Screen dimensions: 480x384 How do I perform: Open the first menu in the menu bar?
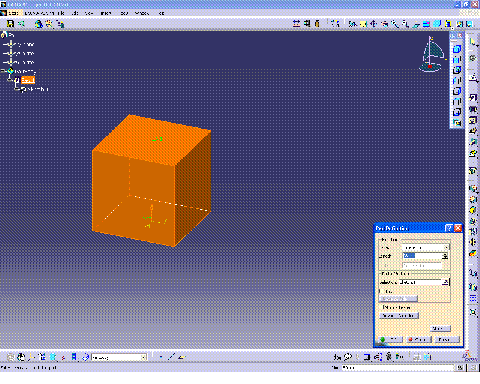(13, 13)
